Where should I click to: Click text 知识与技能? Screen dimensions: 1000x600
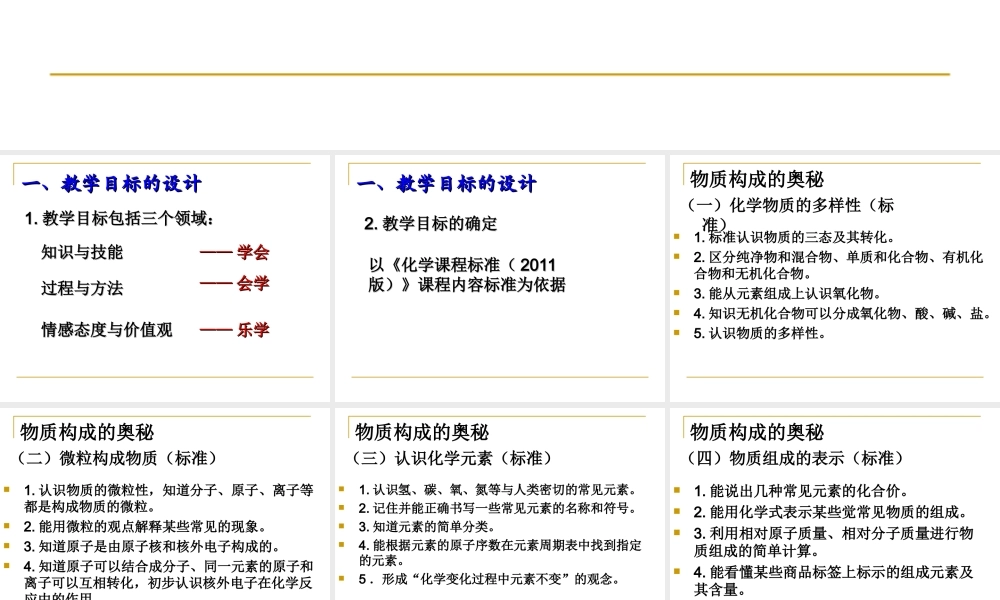tap(82, 252)
